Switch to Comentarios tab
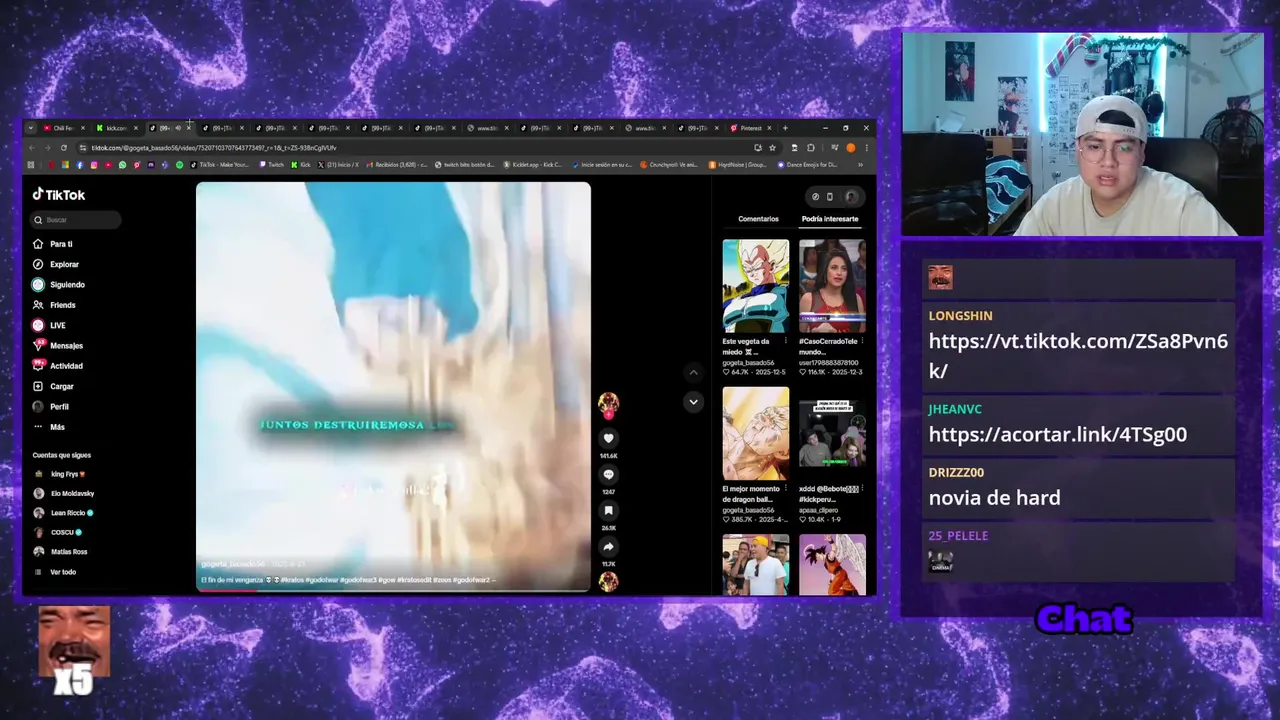 [x=758, y=219]
